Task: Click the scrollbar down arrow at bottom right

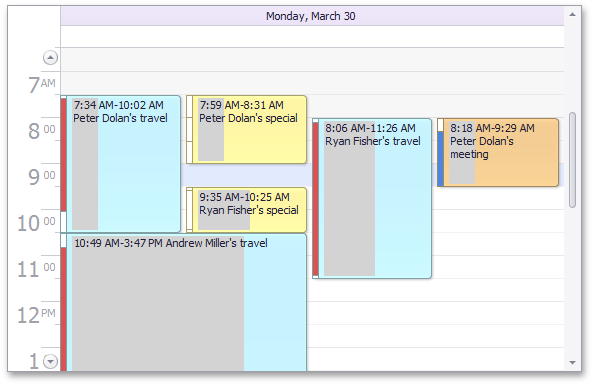Action: [x=573, y=363]
